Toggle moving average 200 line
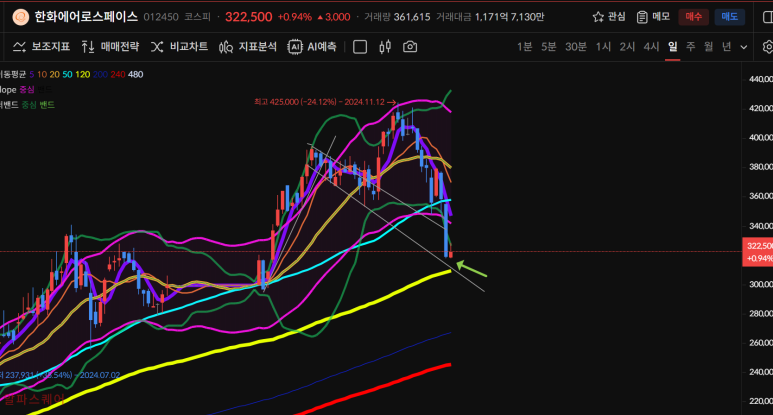 coord(100,74)
